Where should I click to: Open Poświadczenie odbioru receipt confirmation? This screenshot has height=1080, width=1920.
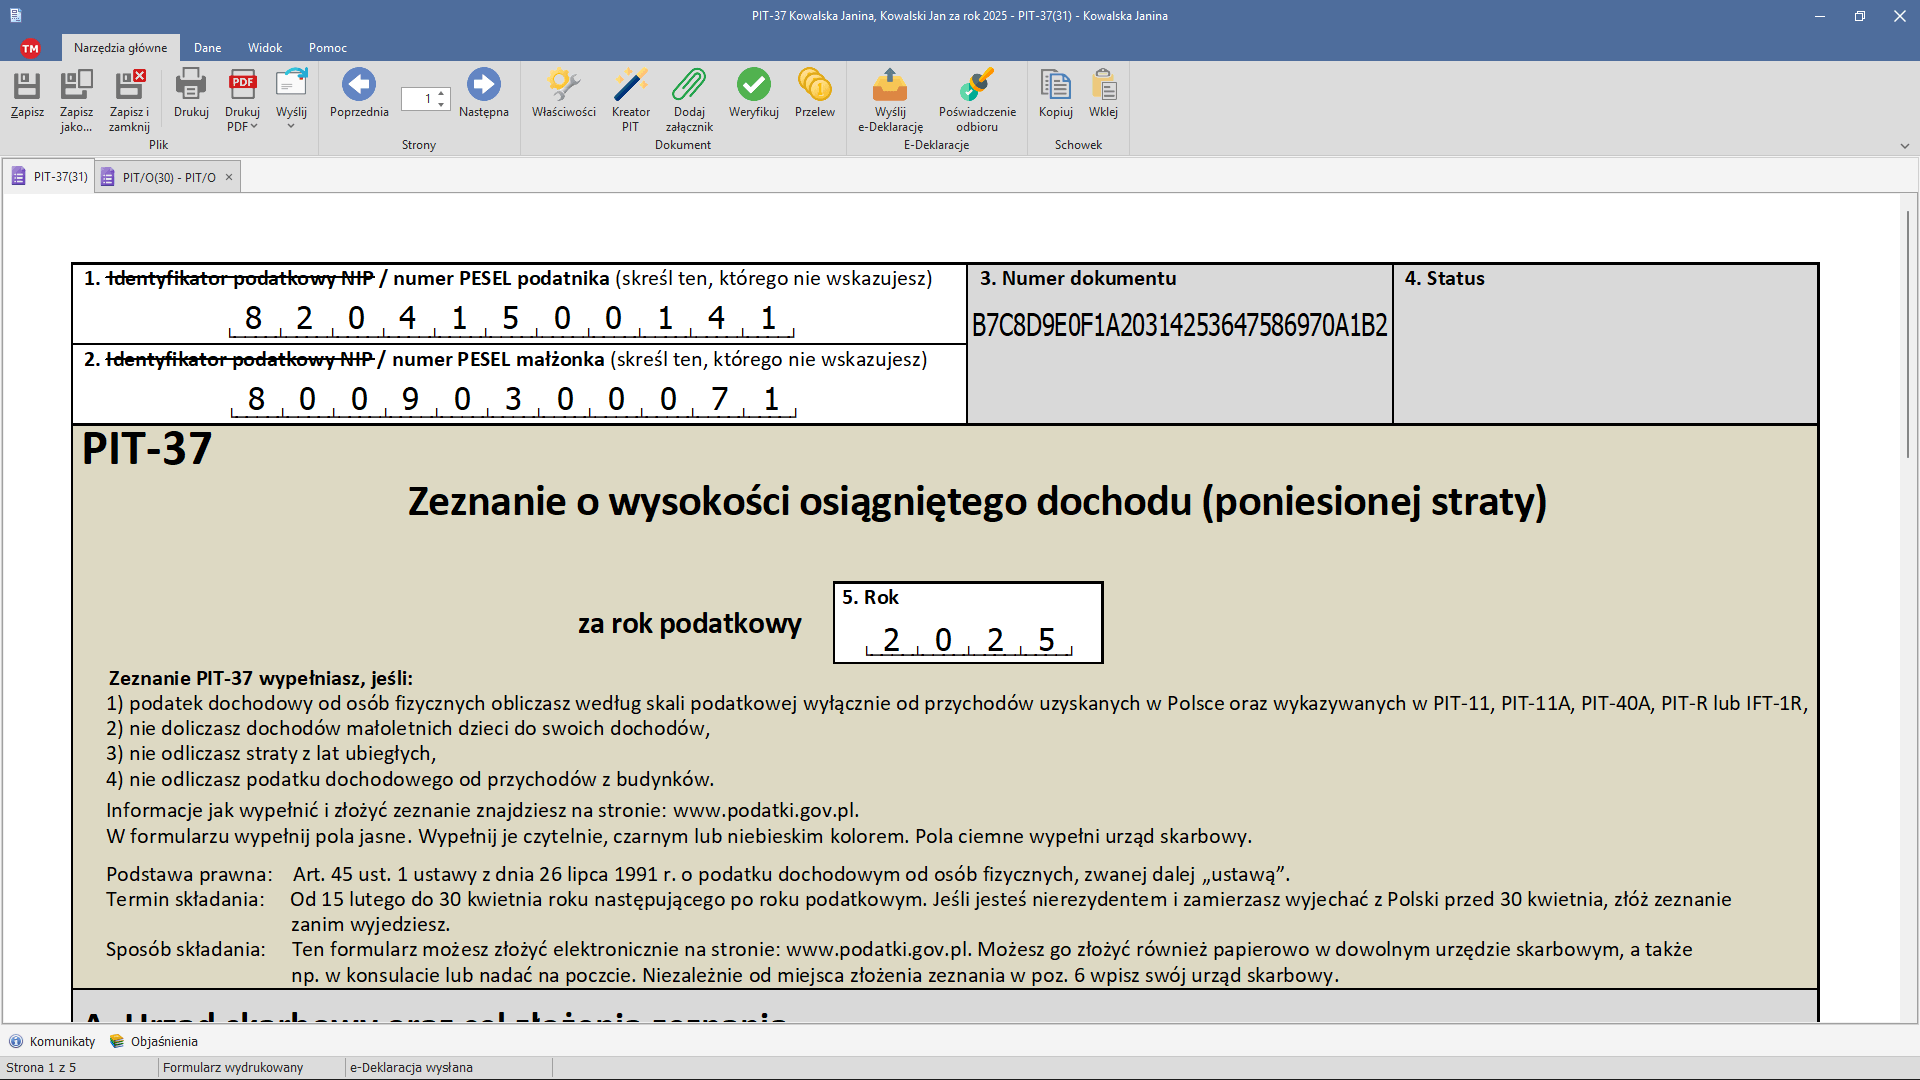point(977,100)
